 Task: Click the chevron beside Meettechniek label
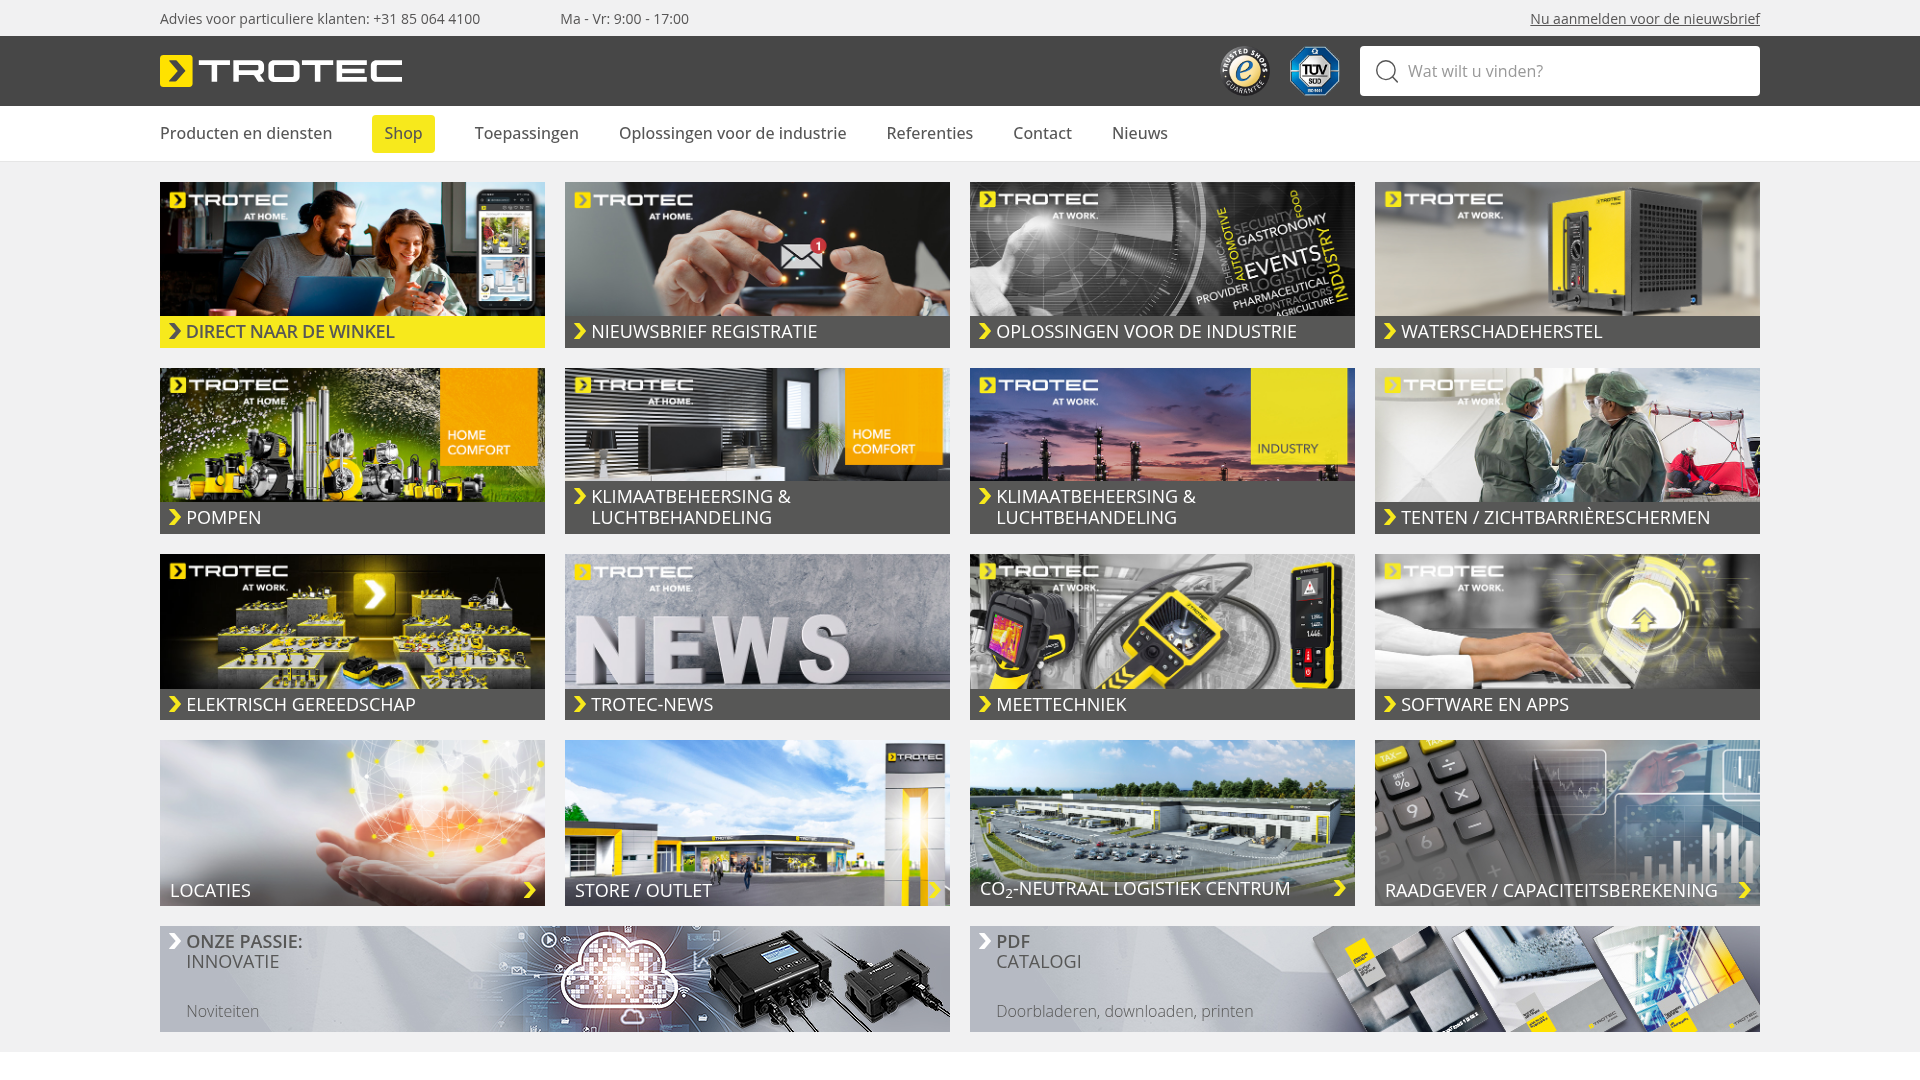(984, 704)
